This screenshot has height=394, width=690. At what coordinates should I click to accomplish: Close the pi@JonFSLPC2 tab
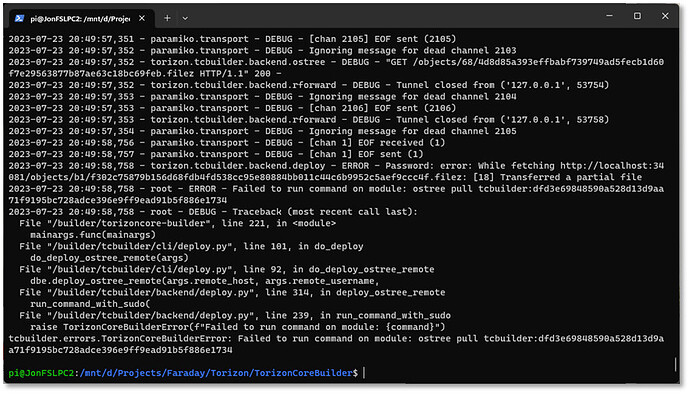click(x=142, y=18)
